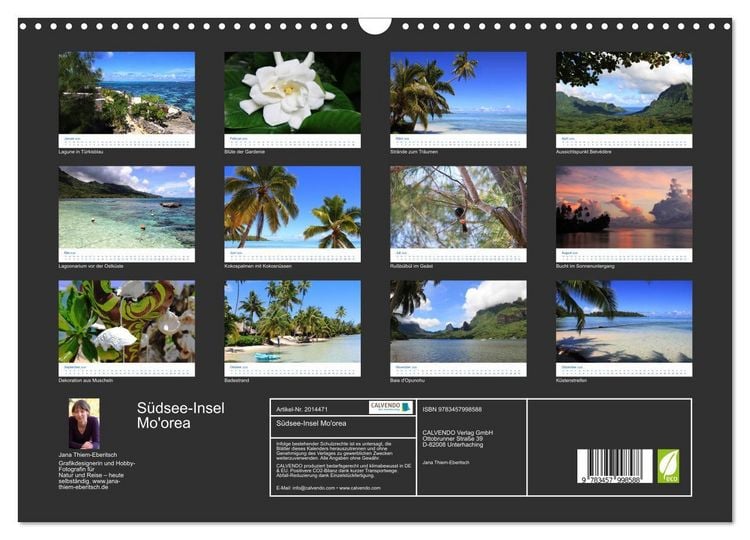Select the Baie d'Opunohu photo
This screenshot has height=540, width=750.
pos(458,321)
